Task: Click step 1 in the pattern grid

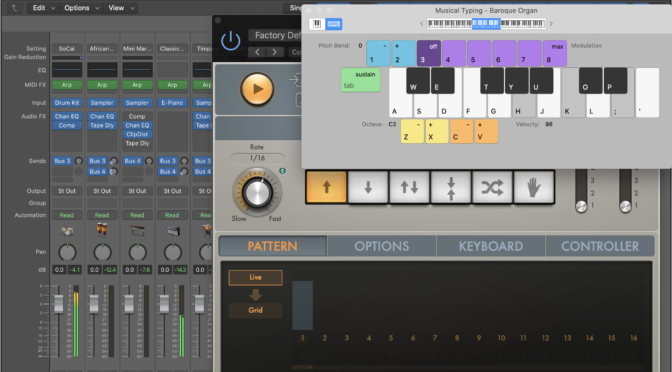Action: click(302, 305)
